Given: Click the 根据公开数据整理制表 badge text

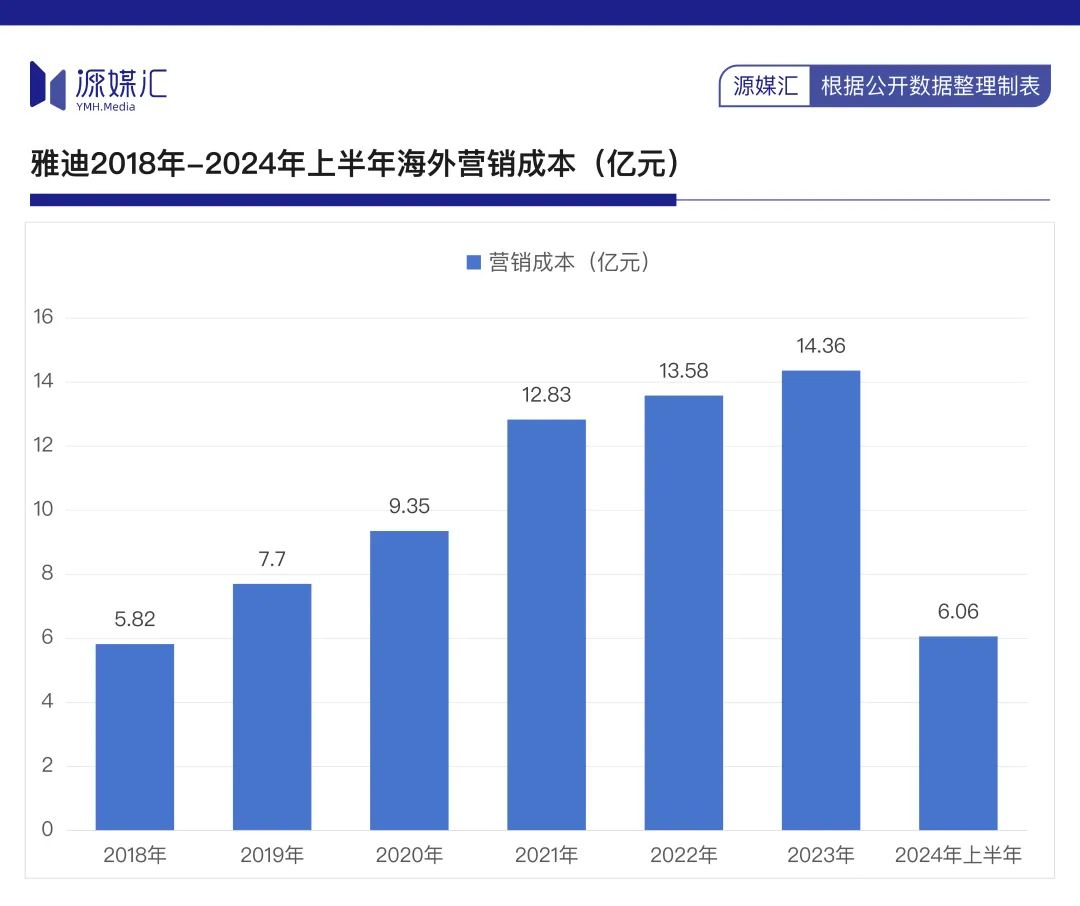Looking at the screenshot, I should pos(930,86).
